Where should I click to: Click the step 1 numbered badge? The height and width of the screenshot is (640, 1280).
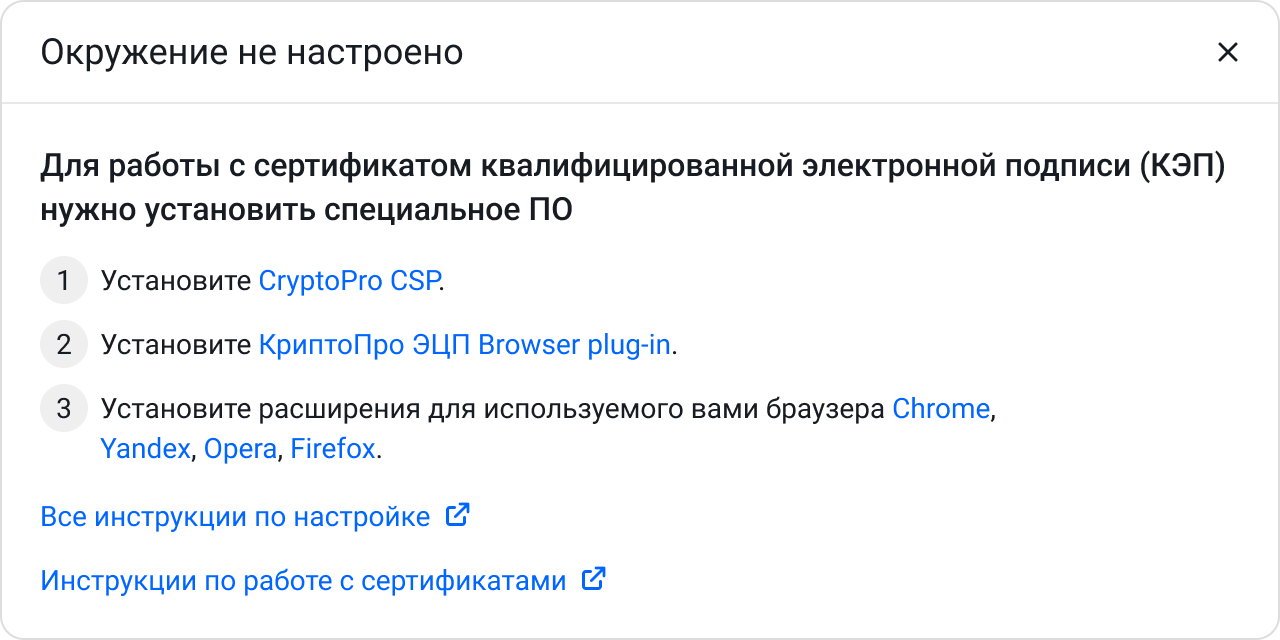[x=63, y=280]
